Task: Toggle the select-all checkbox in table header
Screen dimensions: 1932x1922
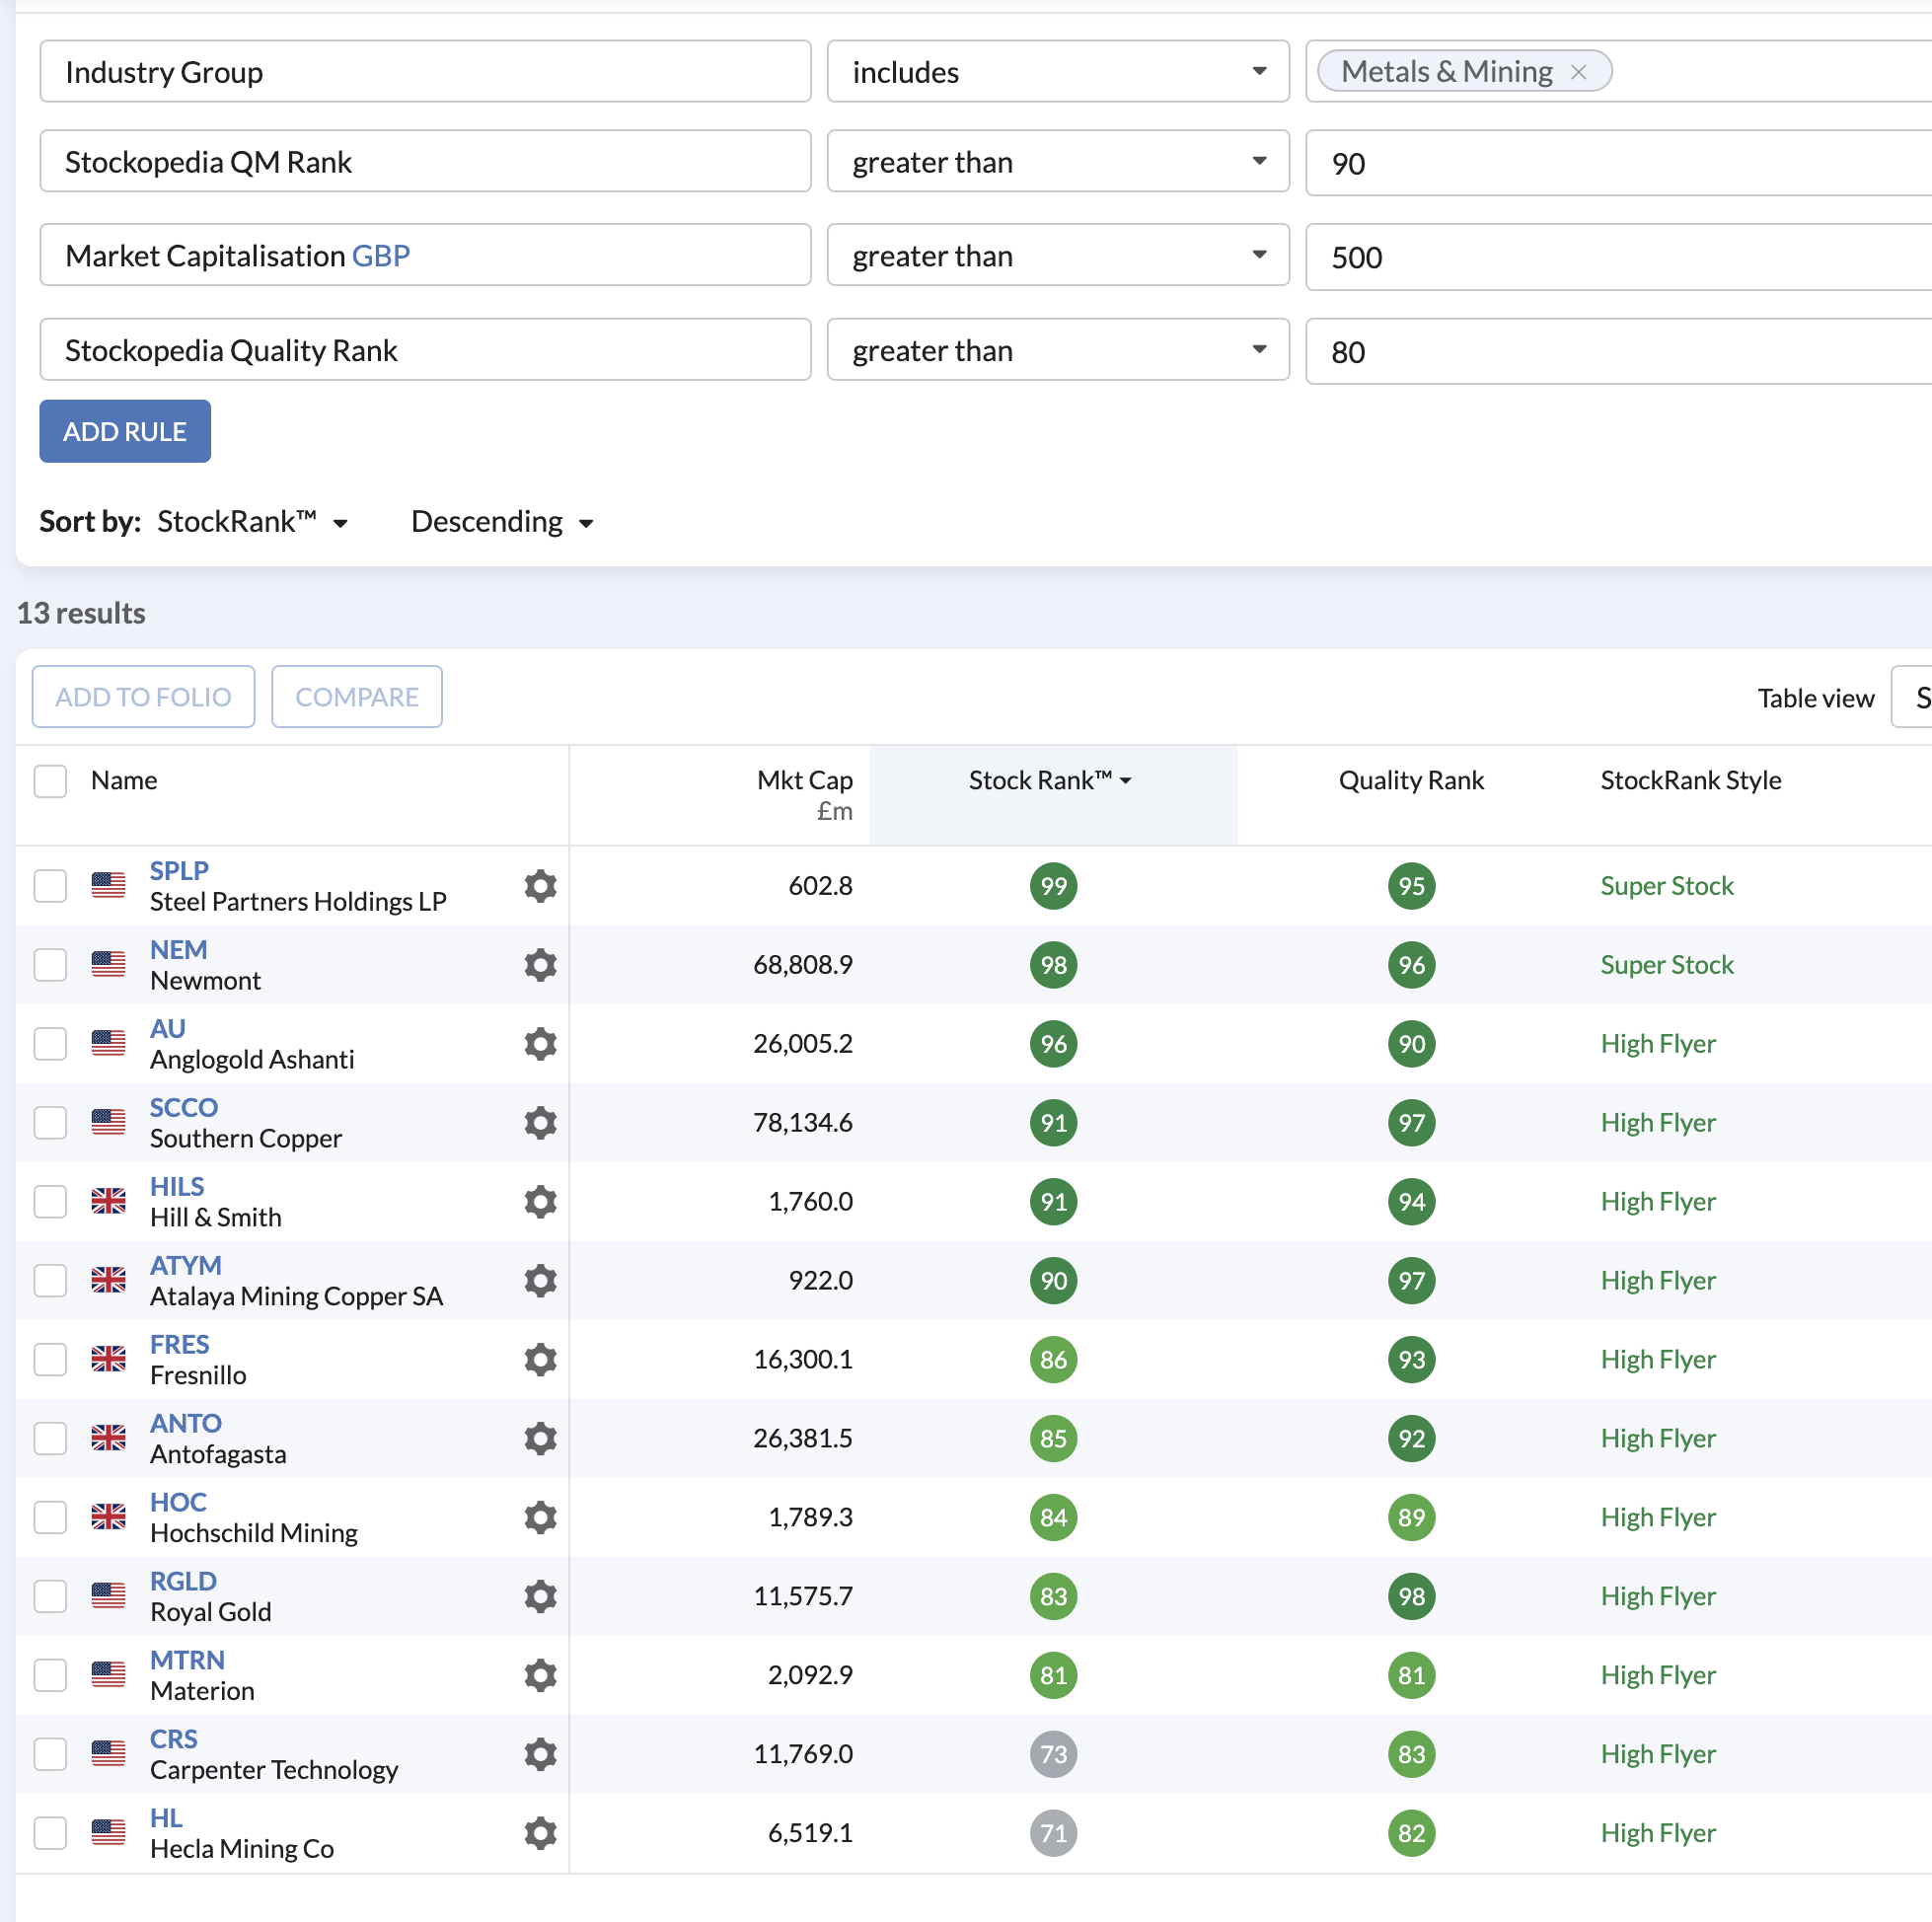Action: click(50, 781)
